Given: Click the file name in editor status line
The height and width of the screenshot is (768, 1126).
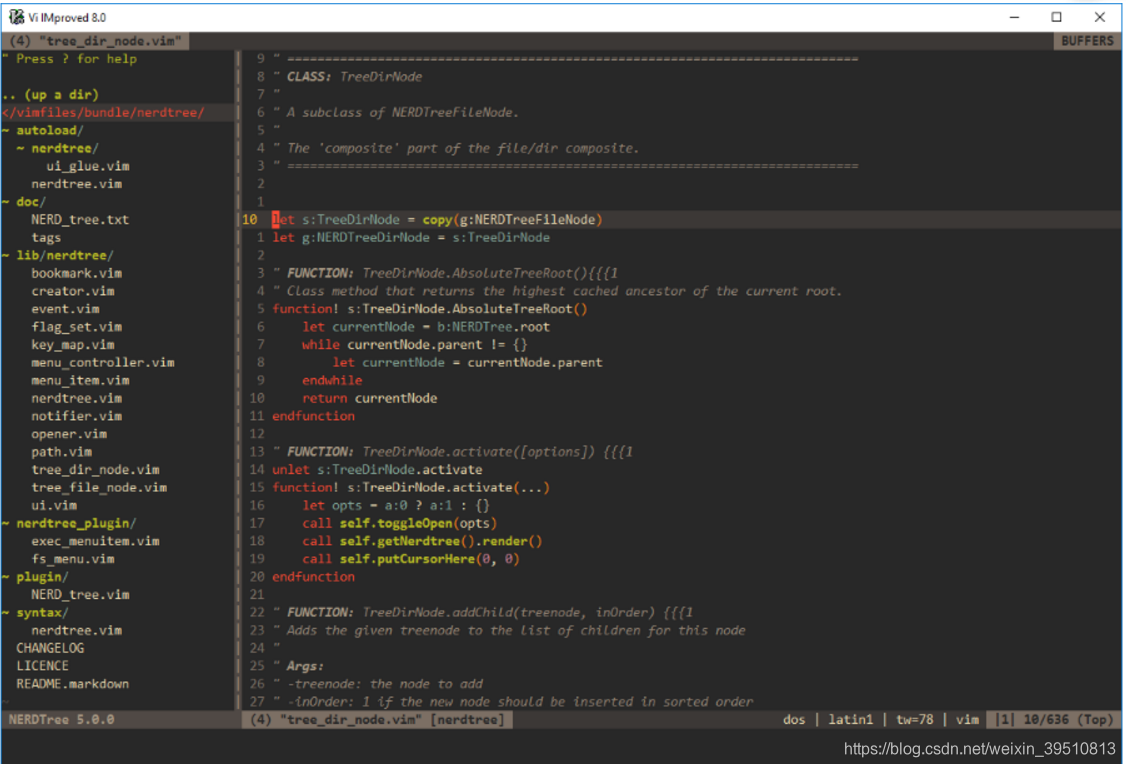Looking at the screenshot, I should pyautogui.click(x=349, y=720).
